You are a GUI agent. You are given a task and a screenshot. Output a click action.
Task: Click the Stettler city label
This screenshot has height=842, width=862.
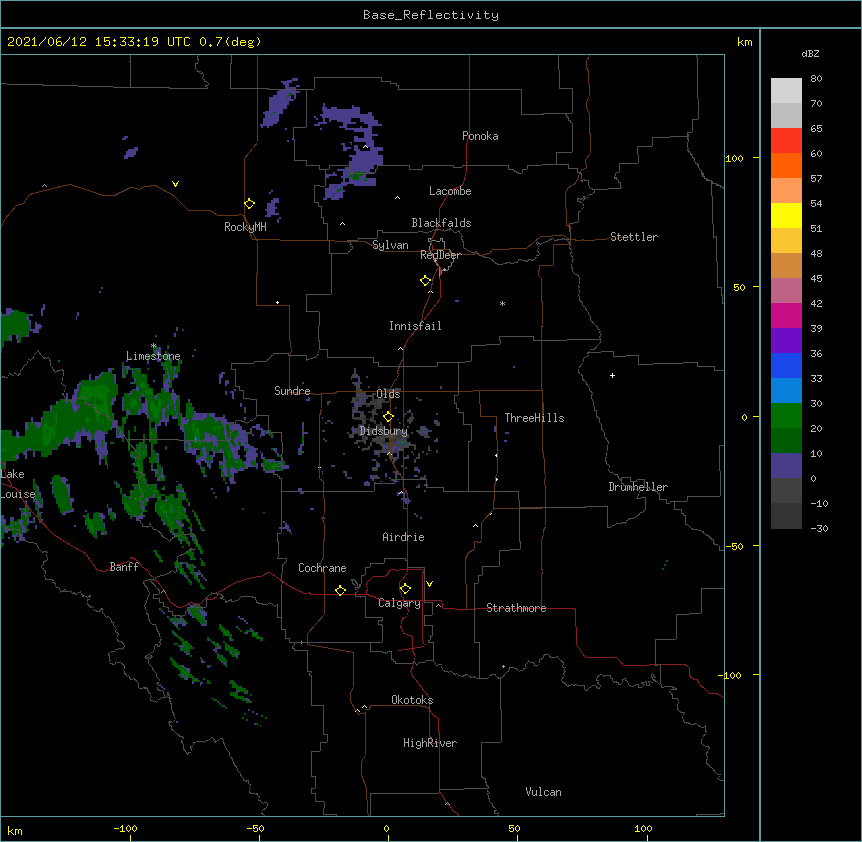click(x=634, y=237)
